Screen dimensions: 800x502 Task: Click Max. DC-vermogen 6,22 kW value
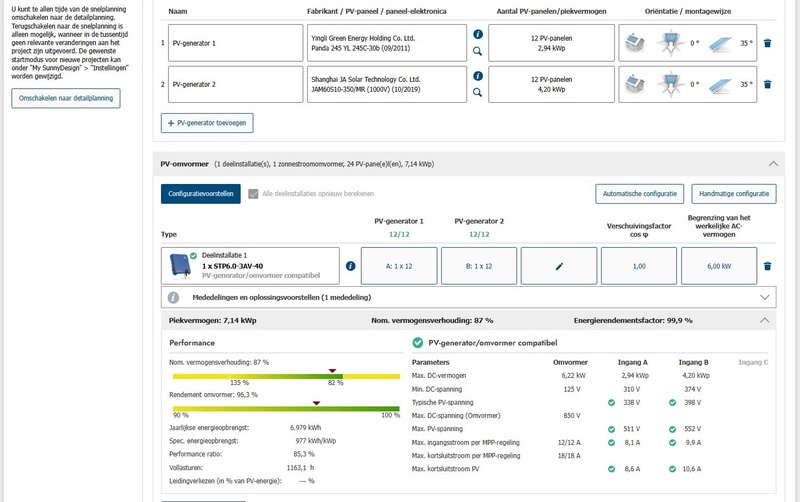point(573,375)
